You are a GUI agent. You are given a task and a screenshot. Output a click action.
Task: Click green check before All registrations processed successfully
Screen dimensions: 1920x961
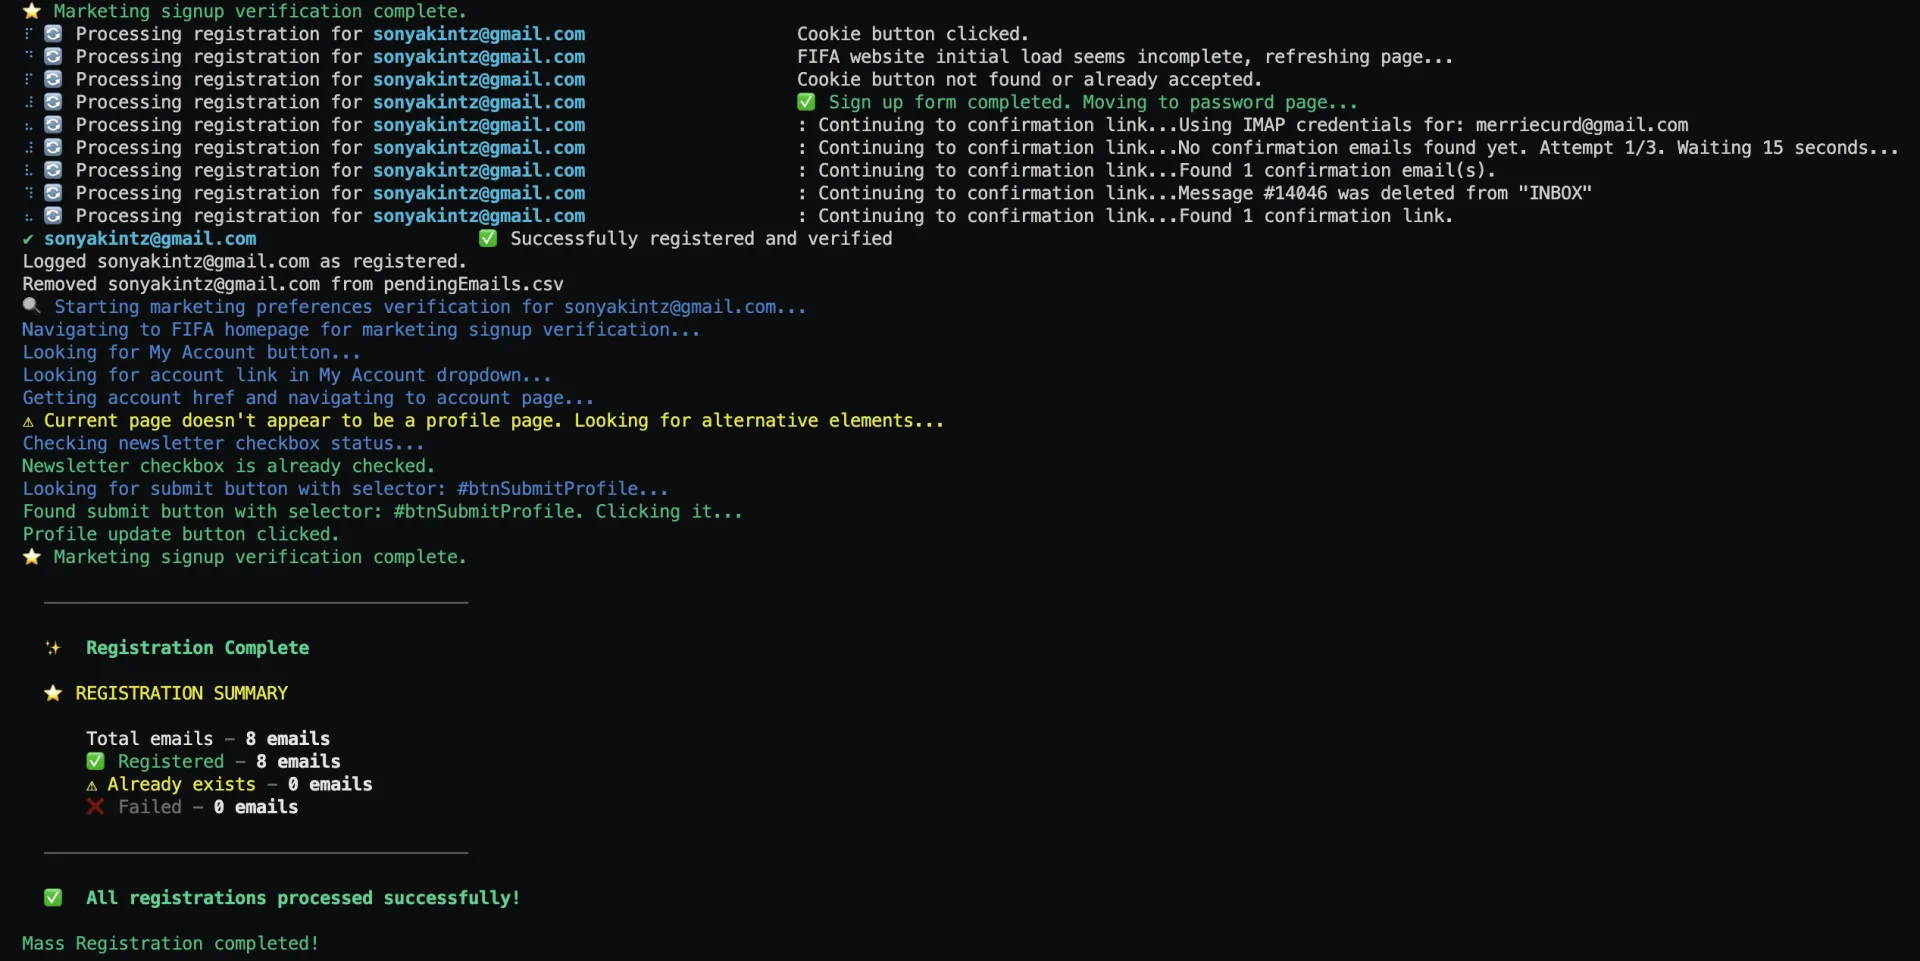click(53, 898)
